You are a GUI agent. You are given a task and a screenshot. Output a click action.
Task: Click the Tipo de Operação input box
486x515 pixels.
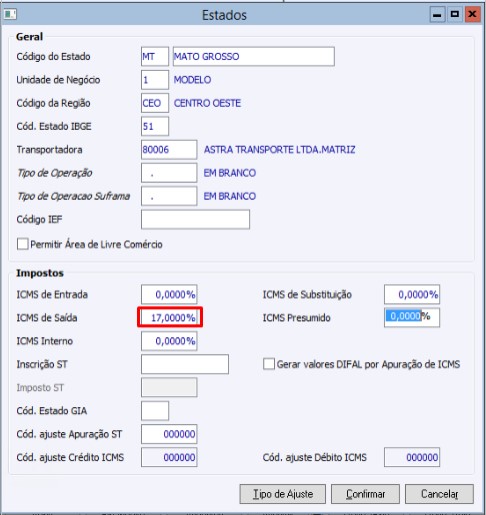169,173
